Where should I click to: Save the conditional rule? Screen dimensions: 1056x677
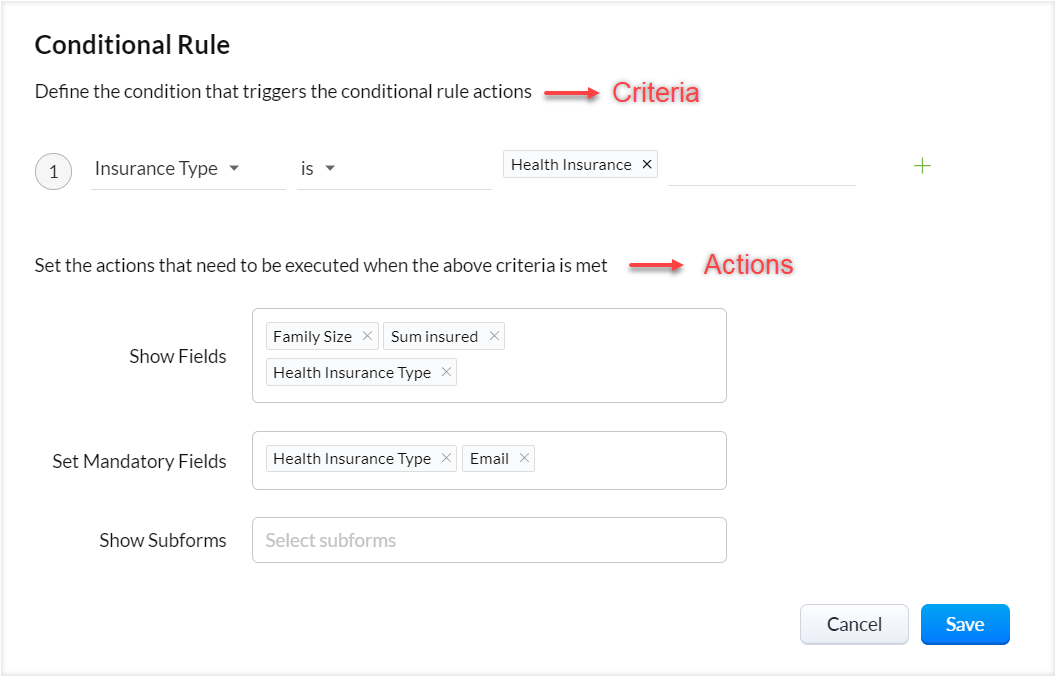tap(965, 625)
